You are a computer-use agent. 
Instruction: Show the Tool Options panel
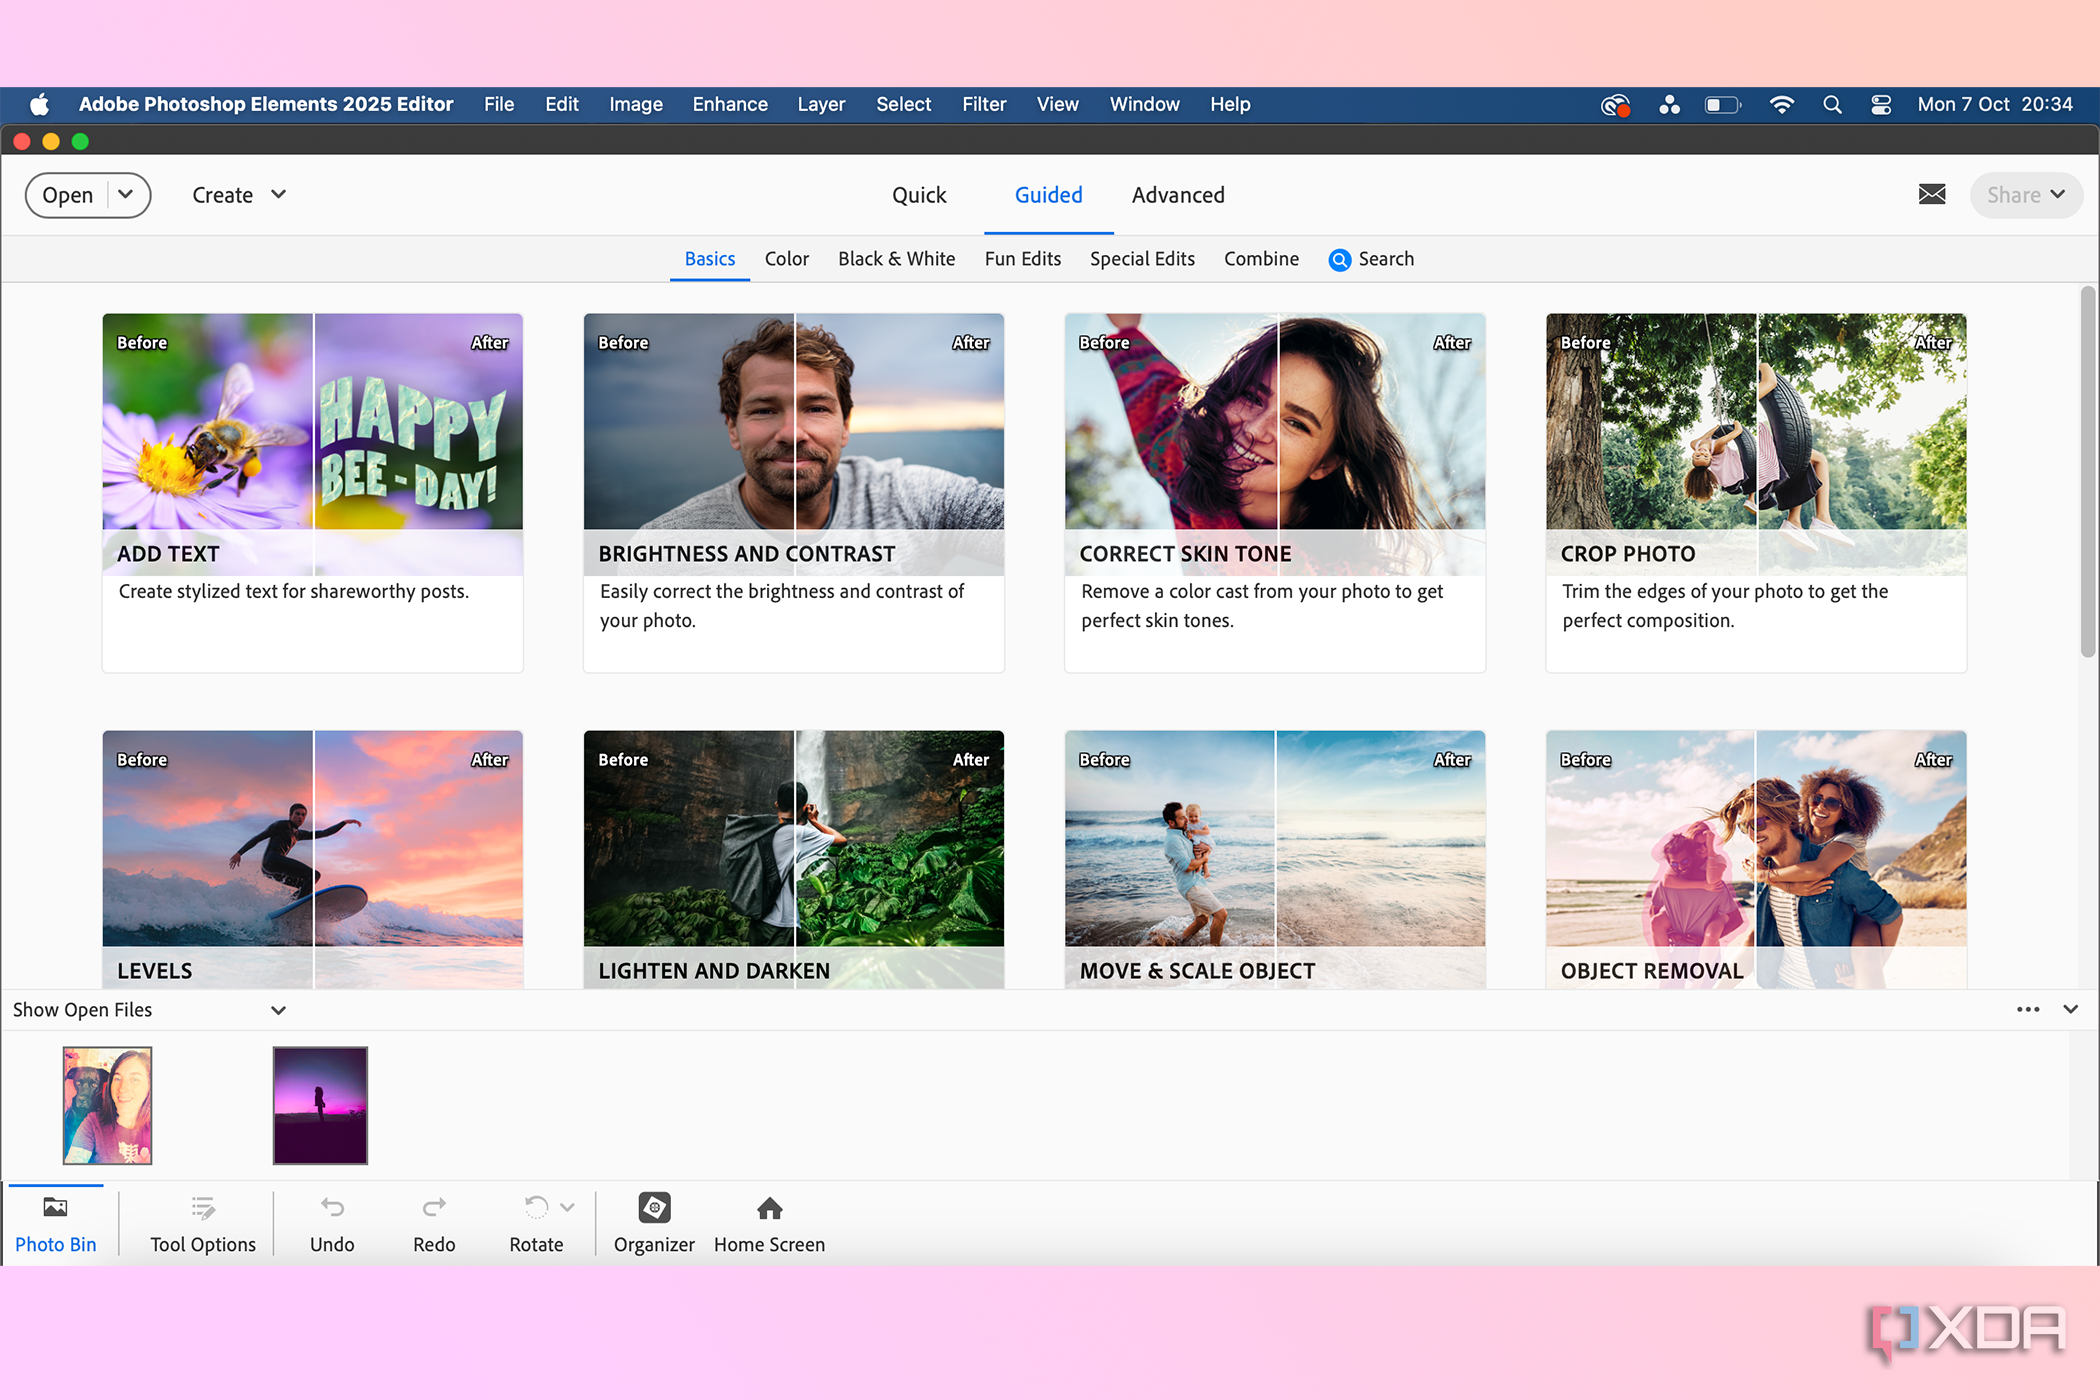tap(203, 1224)
